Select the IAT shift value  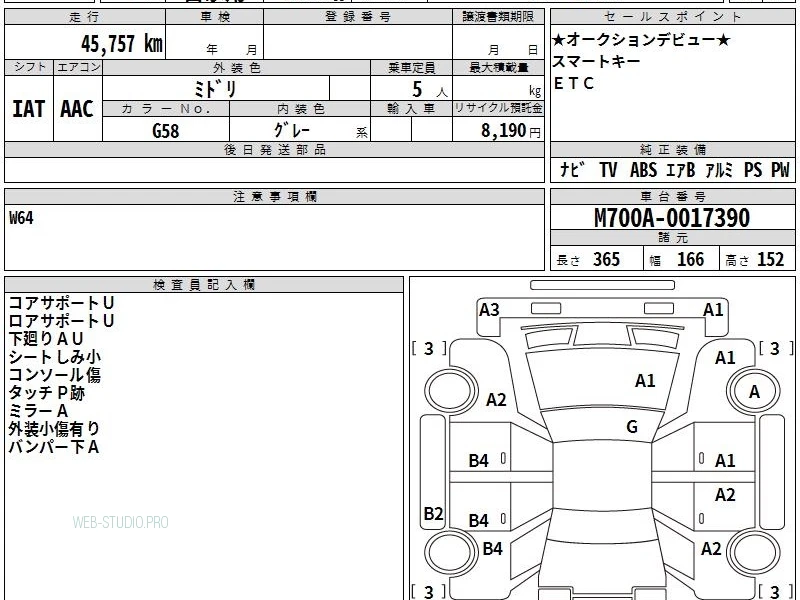point(29,109)
